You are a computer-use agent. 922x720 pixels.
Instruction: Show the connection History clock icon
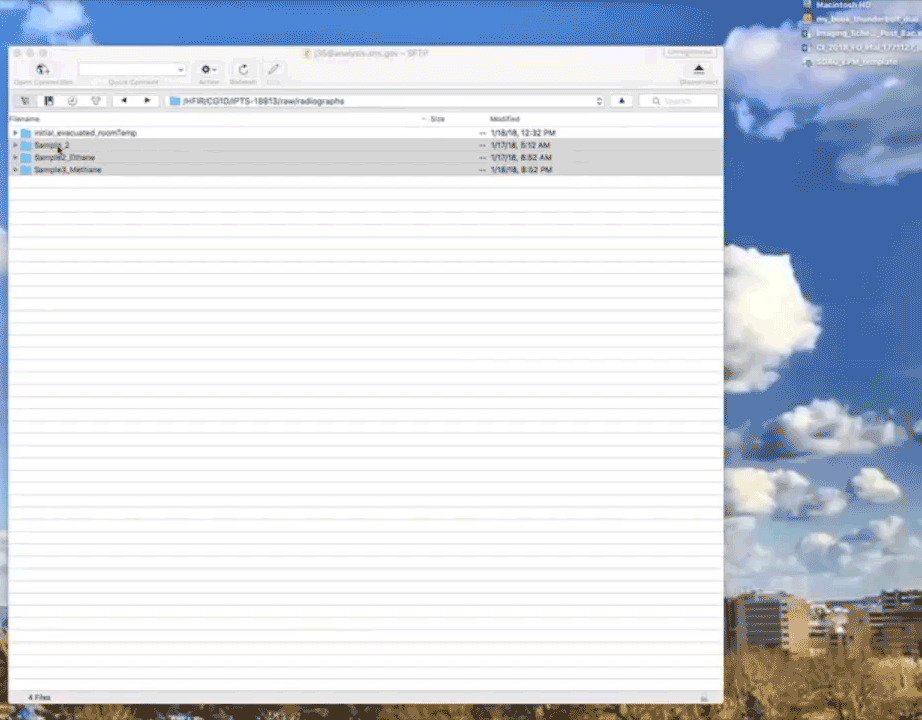(x=72, y=101)
